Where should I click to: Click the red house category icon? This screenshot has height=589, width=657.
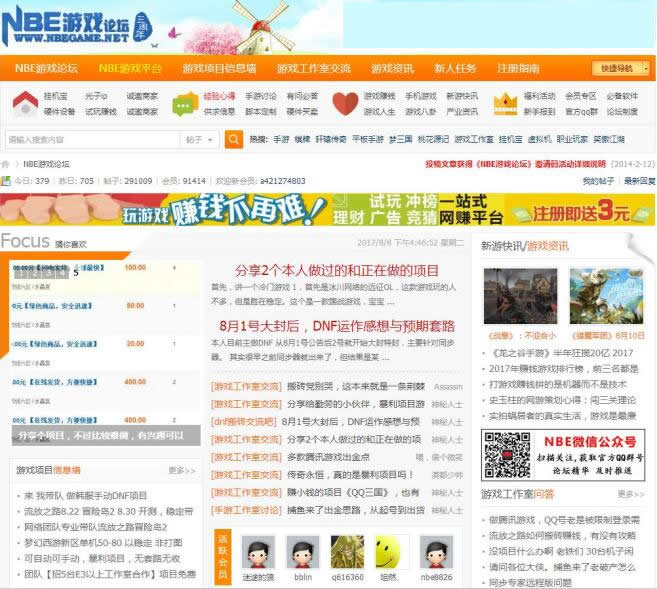click(25, 103)
